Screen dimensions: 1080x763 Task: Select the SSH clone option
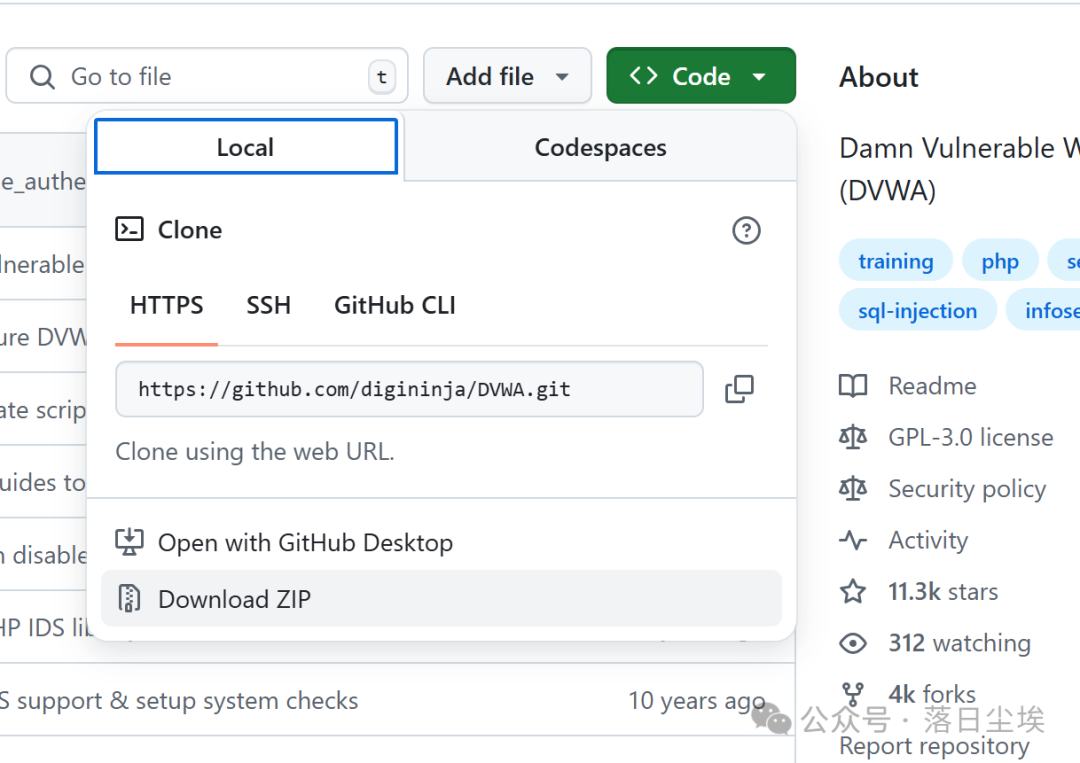pyautogui.click(x=269, y=305)
